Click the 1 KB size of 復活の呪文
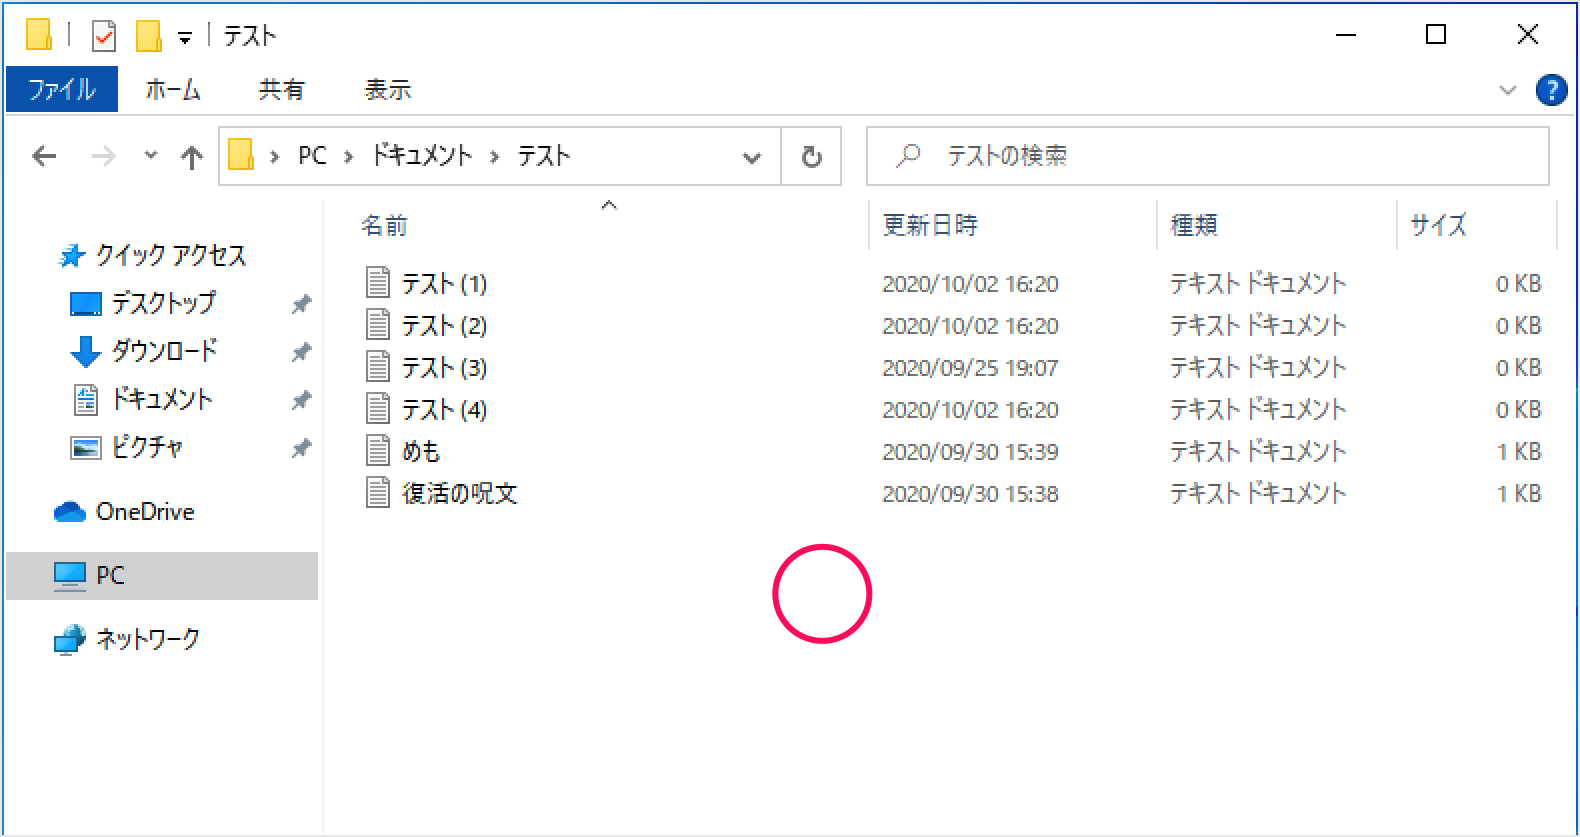This screenshot has height=837, width=1580. pyautogui.click(x=1519, y=494)
